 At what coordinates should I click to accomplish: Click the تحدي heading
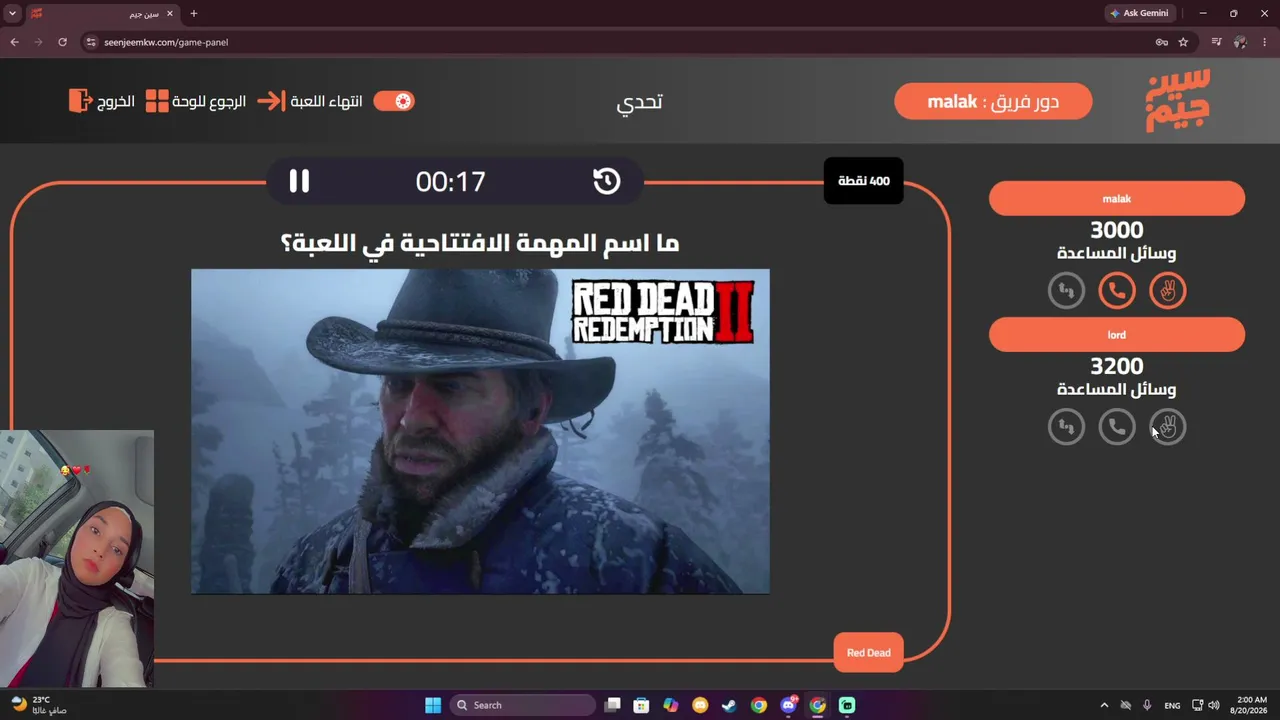640,101
